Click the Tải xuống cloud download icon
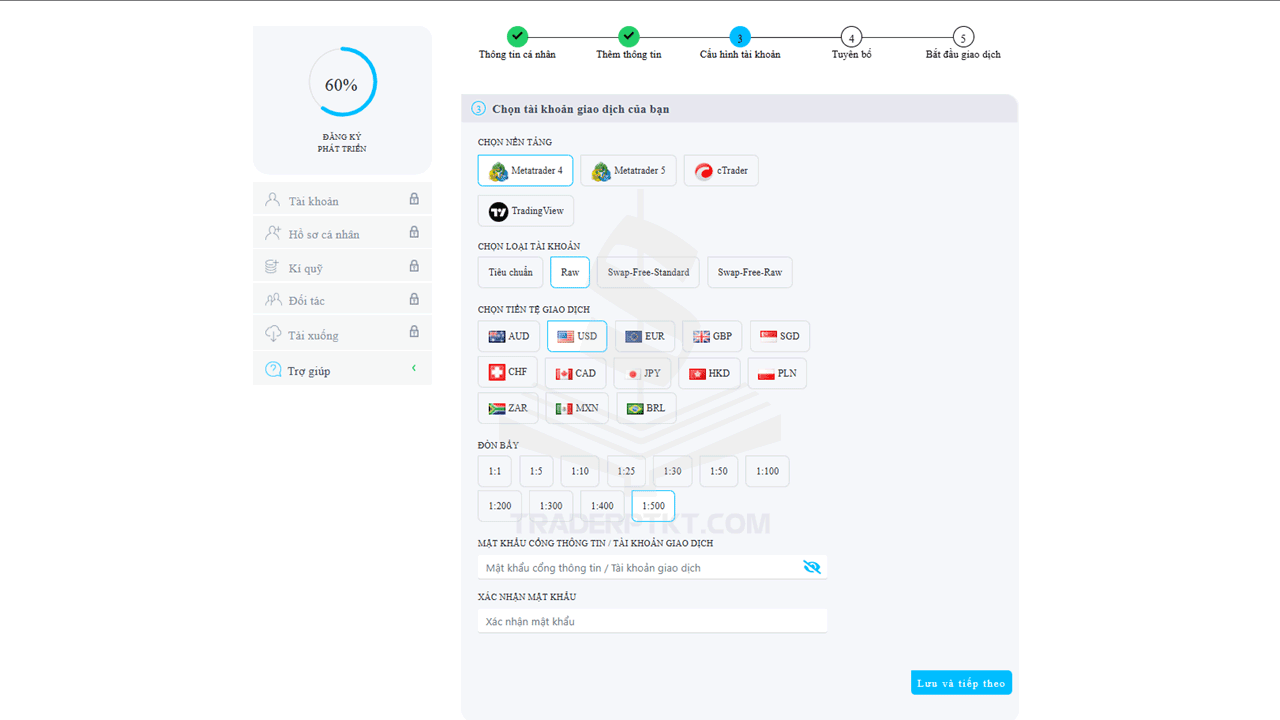Screen dimensions: 1280x720 click(273, 333)
